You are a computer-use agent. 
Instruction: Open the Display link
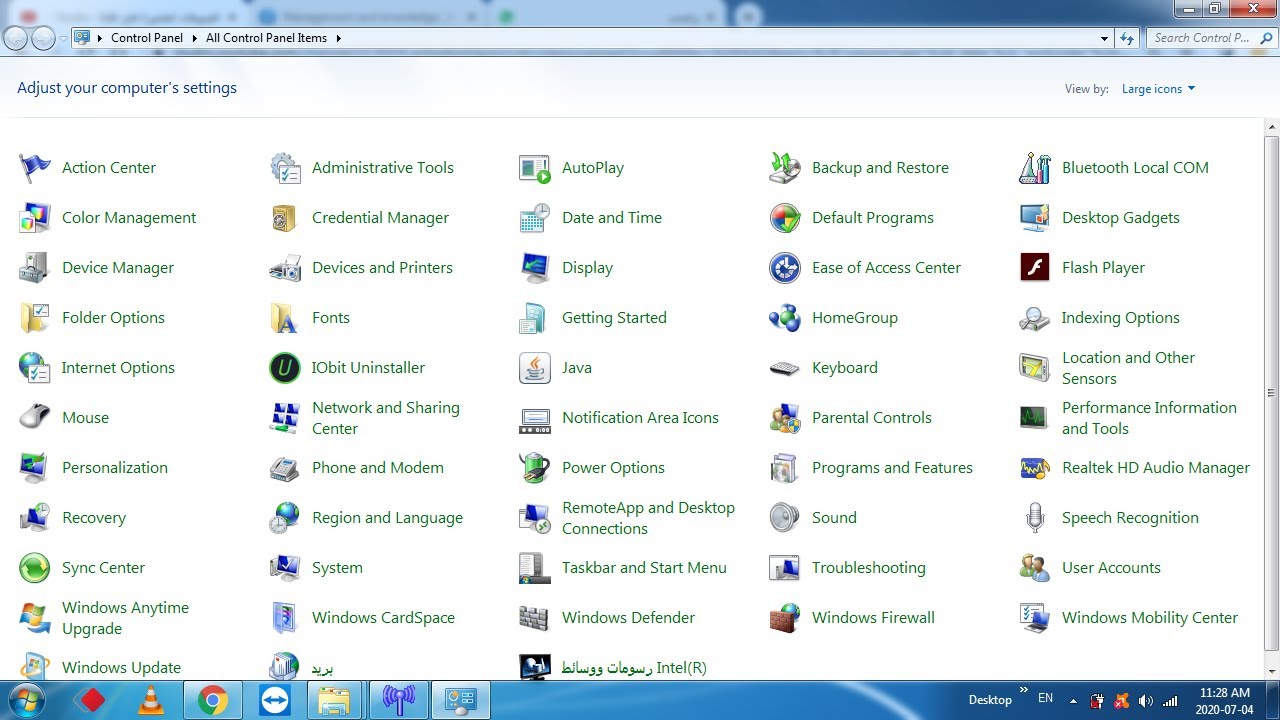point(587,268)
